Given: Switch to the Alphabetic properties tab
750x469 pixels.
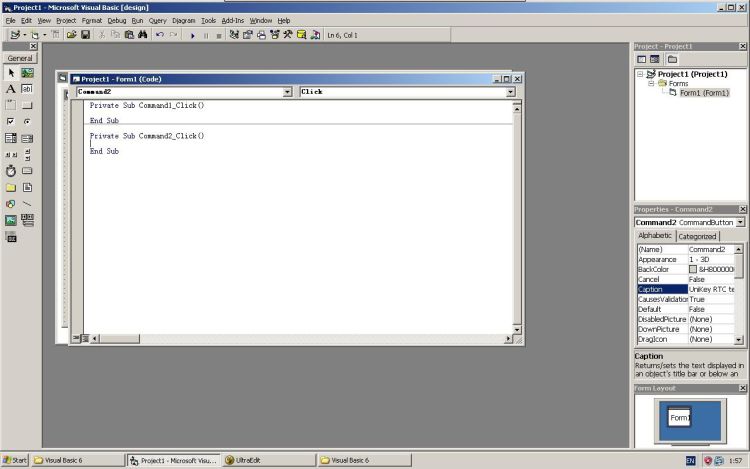Looking at the screenshot, I should point(655,236).
